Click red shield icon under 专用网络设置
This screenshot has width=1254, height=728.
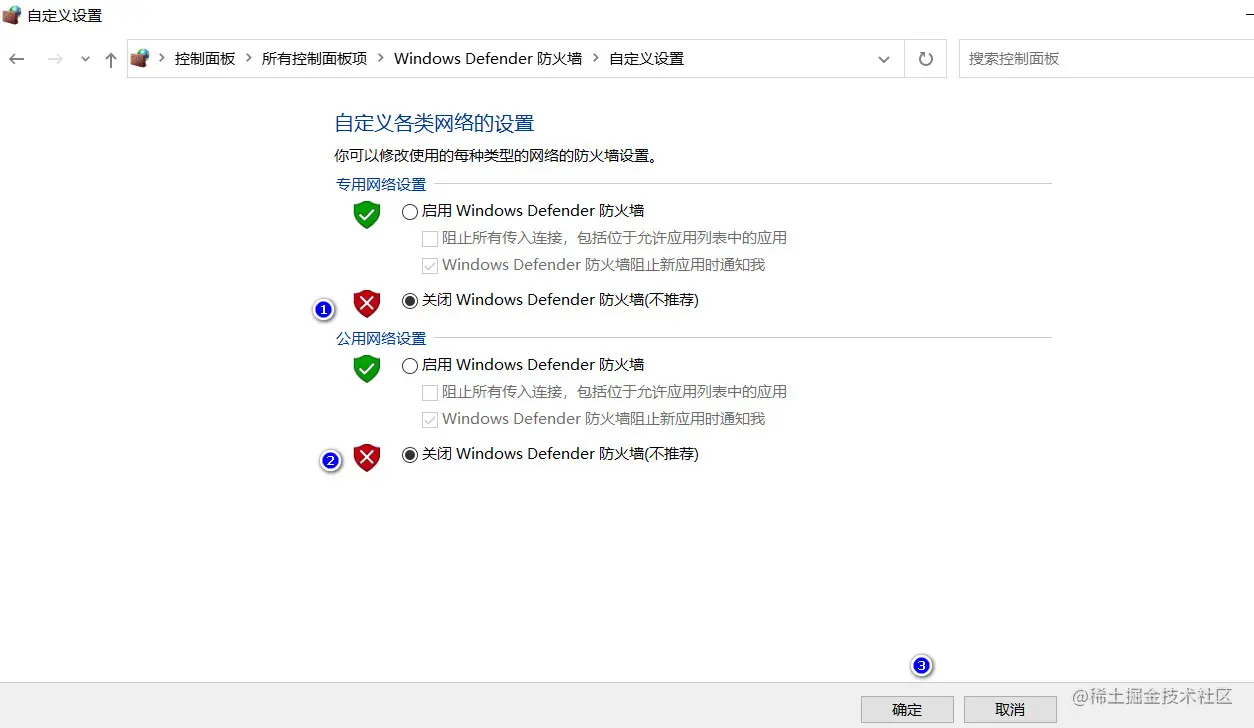point(367,303)
